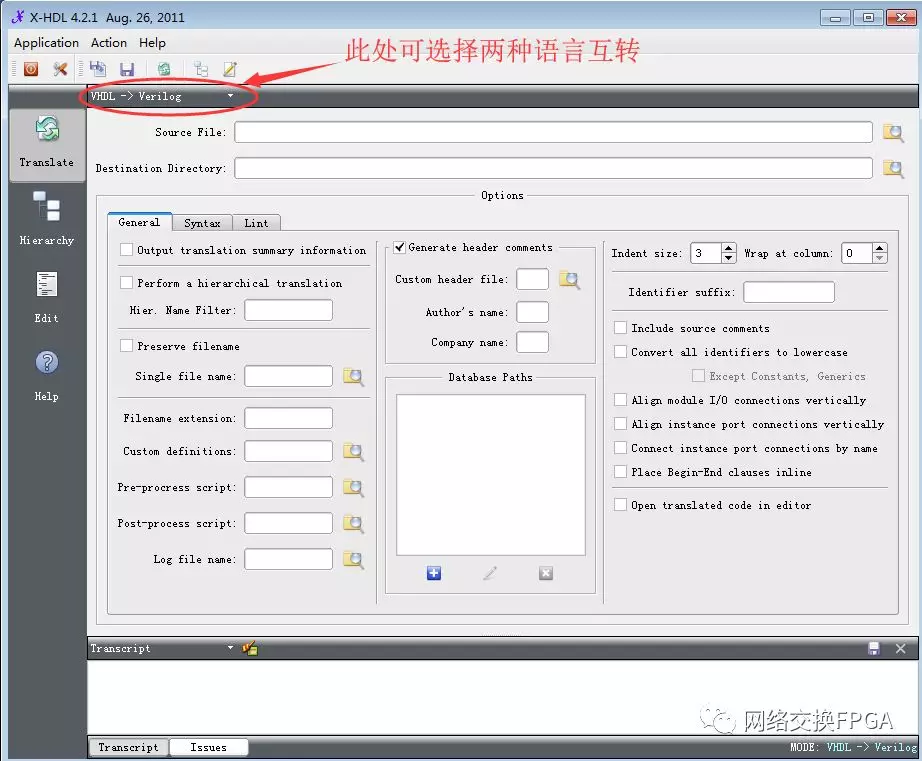The width and height of the screenshot is (922, 761).
Task: Click the Database Paths list box
Action: click(x=490, y=475)
